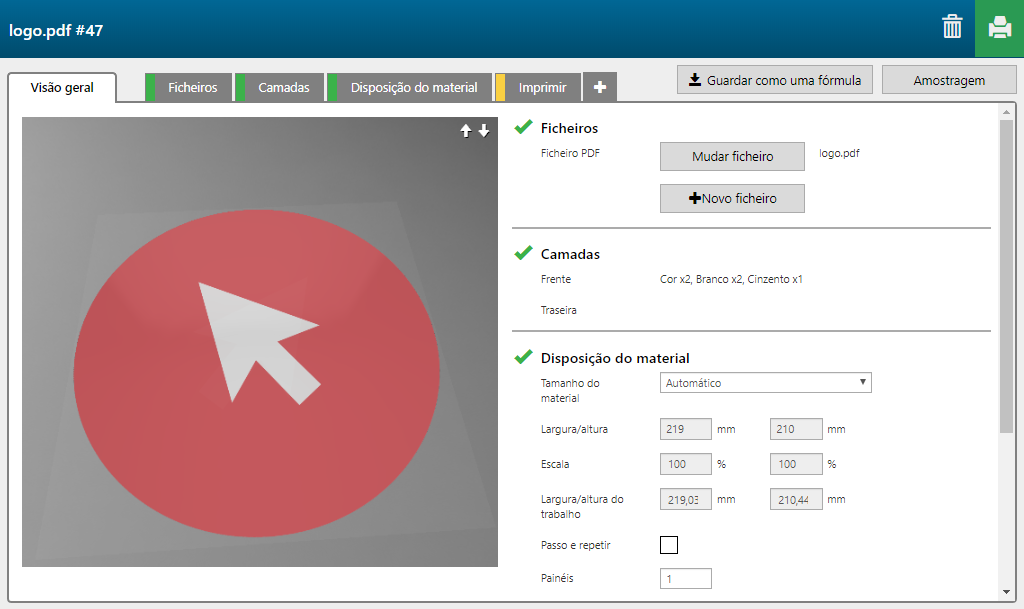Select the Imprimir tab
The height and width of the screenshot is (609, 1024).
(x=542, y=88)
